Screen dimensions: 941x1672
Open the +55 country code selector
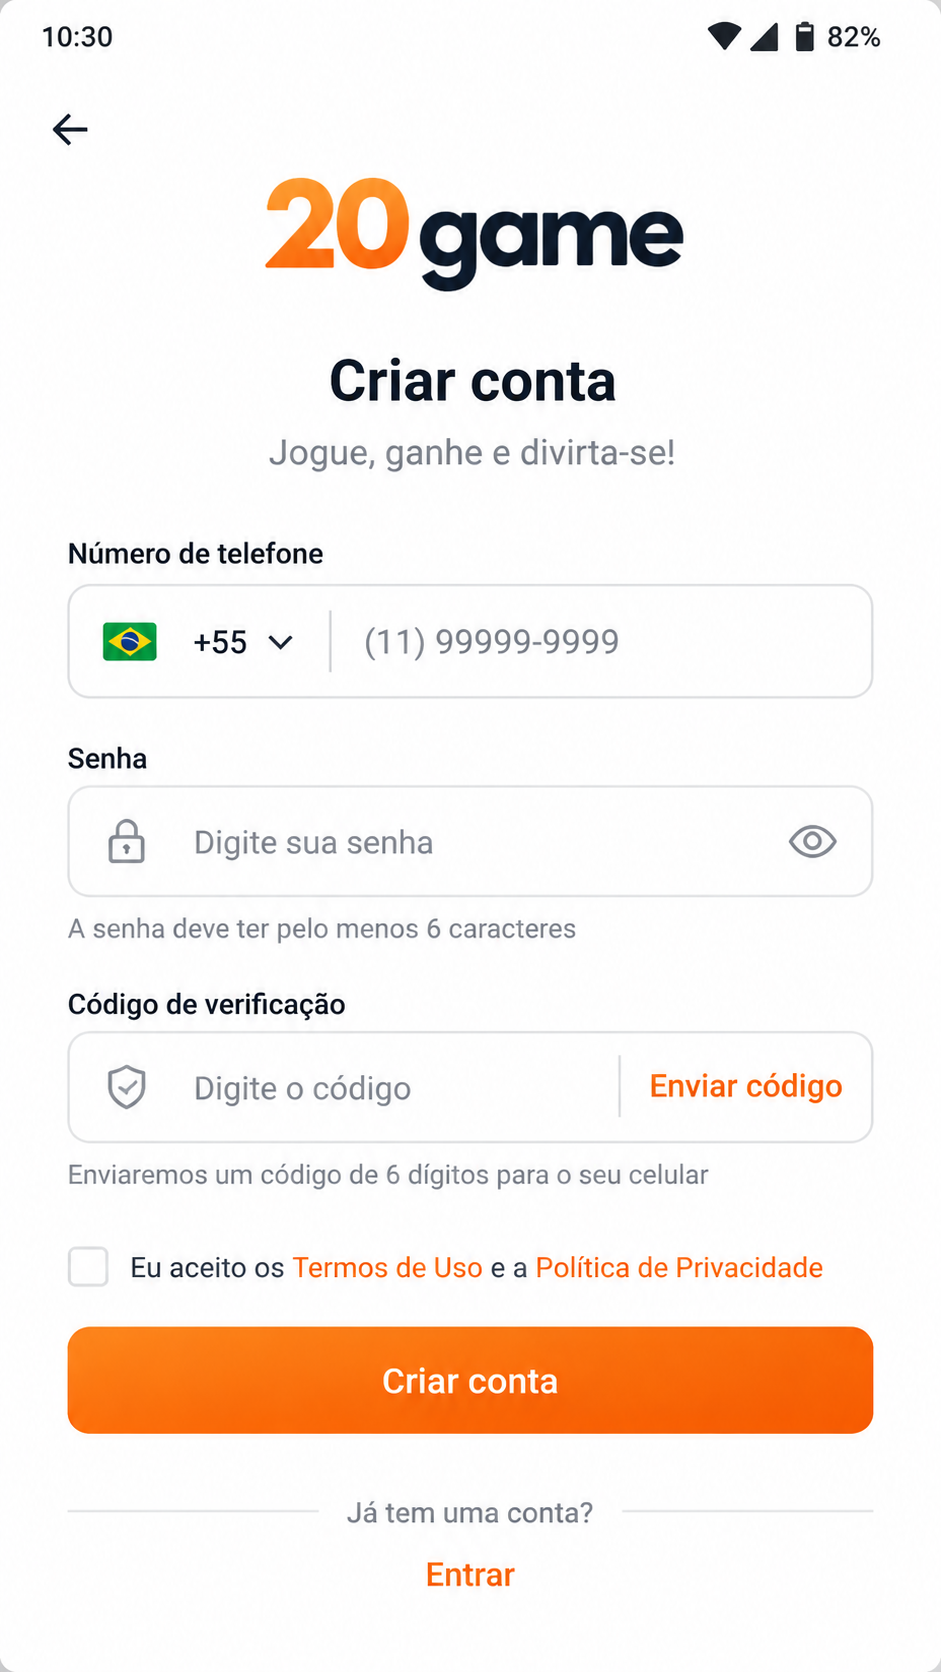tap(243, 642)
